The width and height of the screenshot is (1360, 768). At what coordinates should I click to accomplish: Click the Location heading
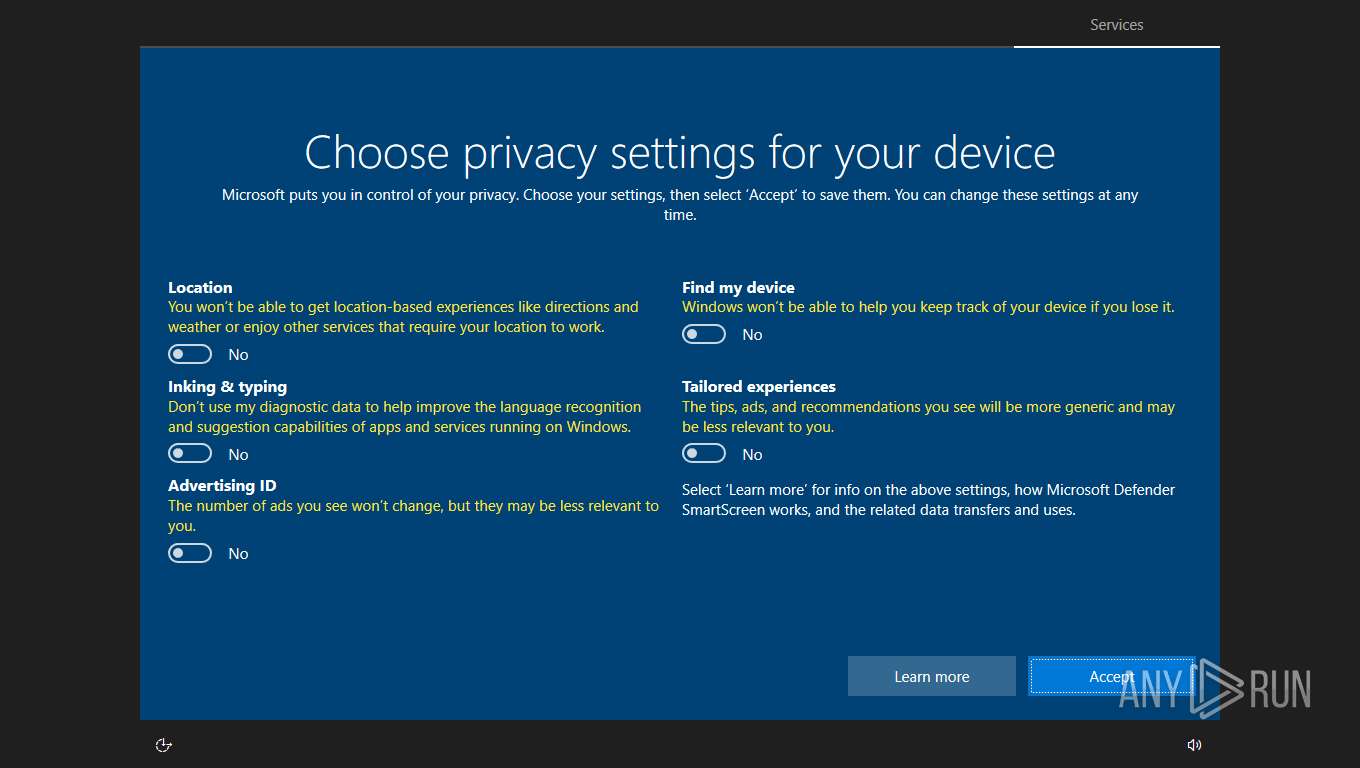click(x=200, y=287)
